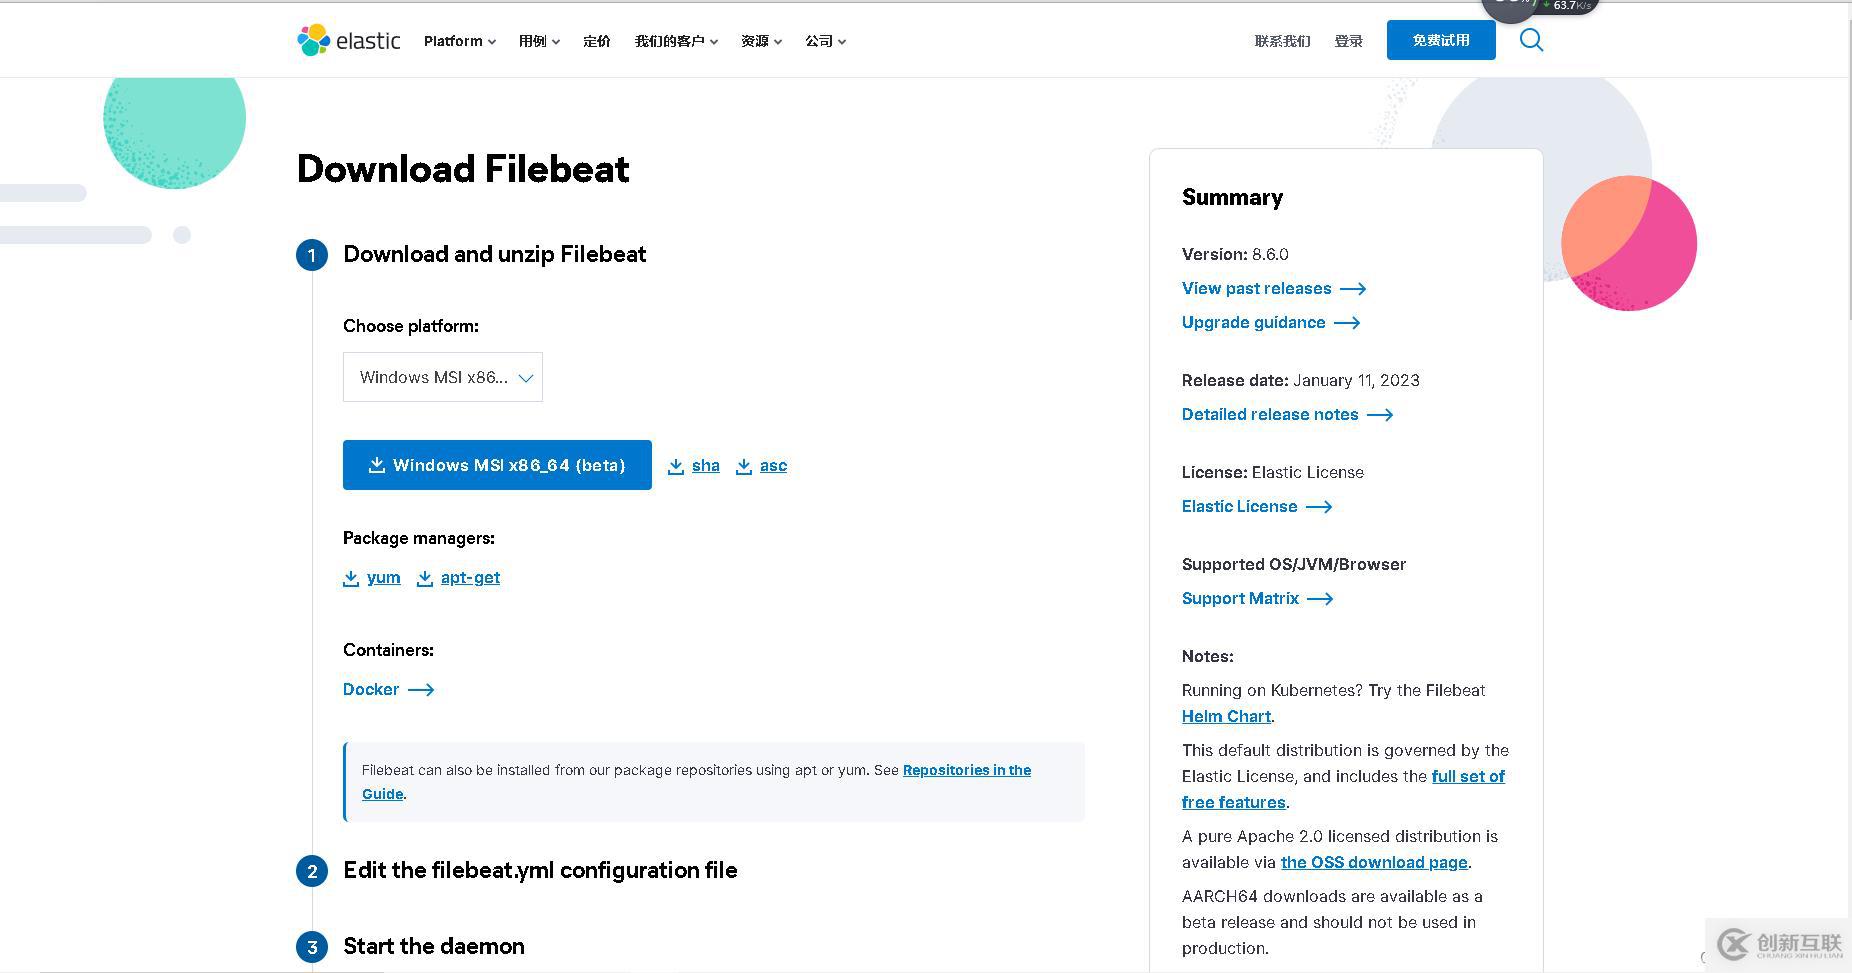Click the yum download icon
Screen dimensions: 1852x973
click(x=351, y=578)
